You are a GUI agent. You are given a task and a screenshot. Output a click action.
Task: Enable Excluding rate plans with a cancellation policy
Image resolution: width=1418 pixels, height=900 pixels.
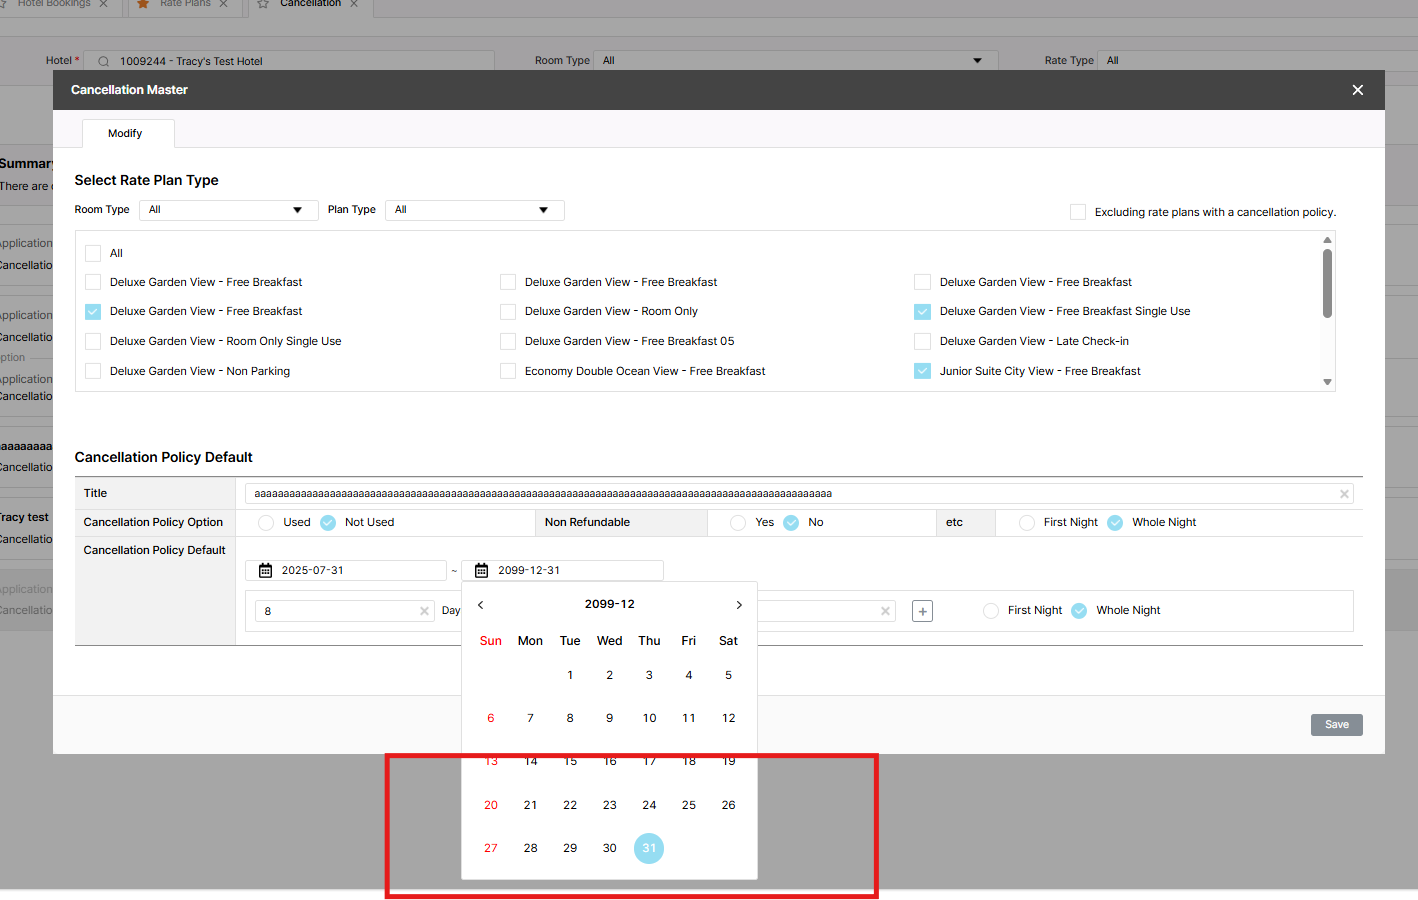point(1078,212)
